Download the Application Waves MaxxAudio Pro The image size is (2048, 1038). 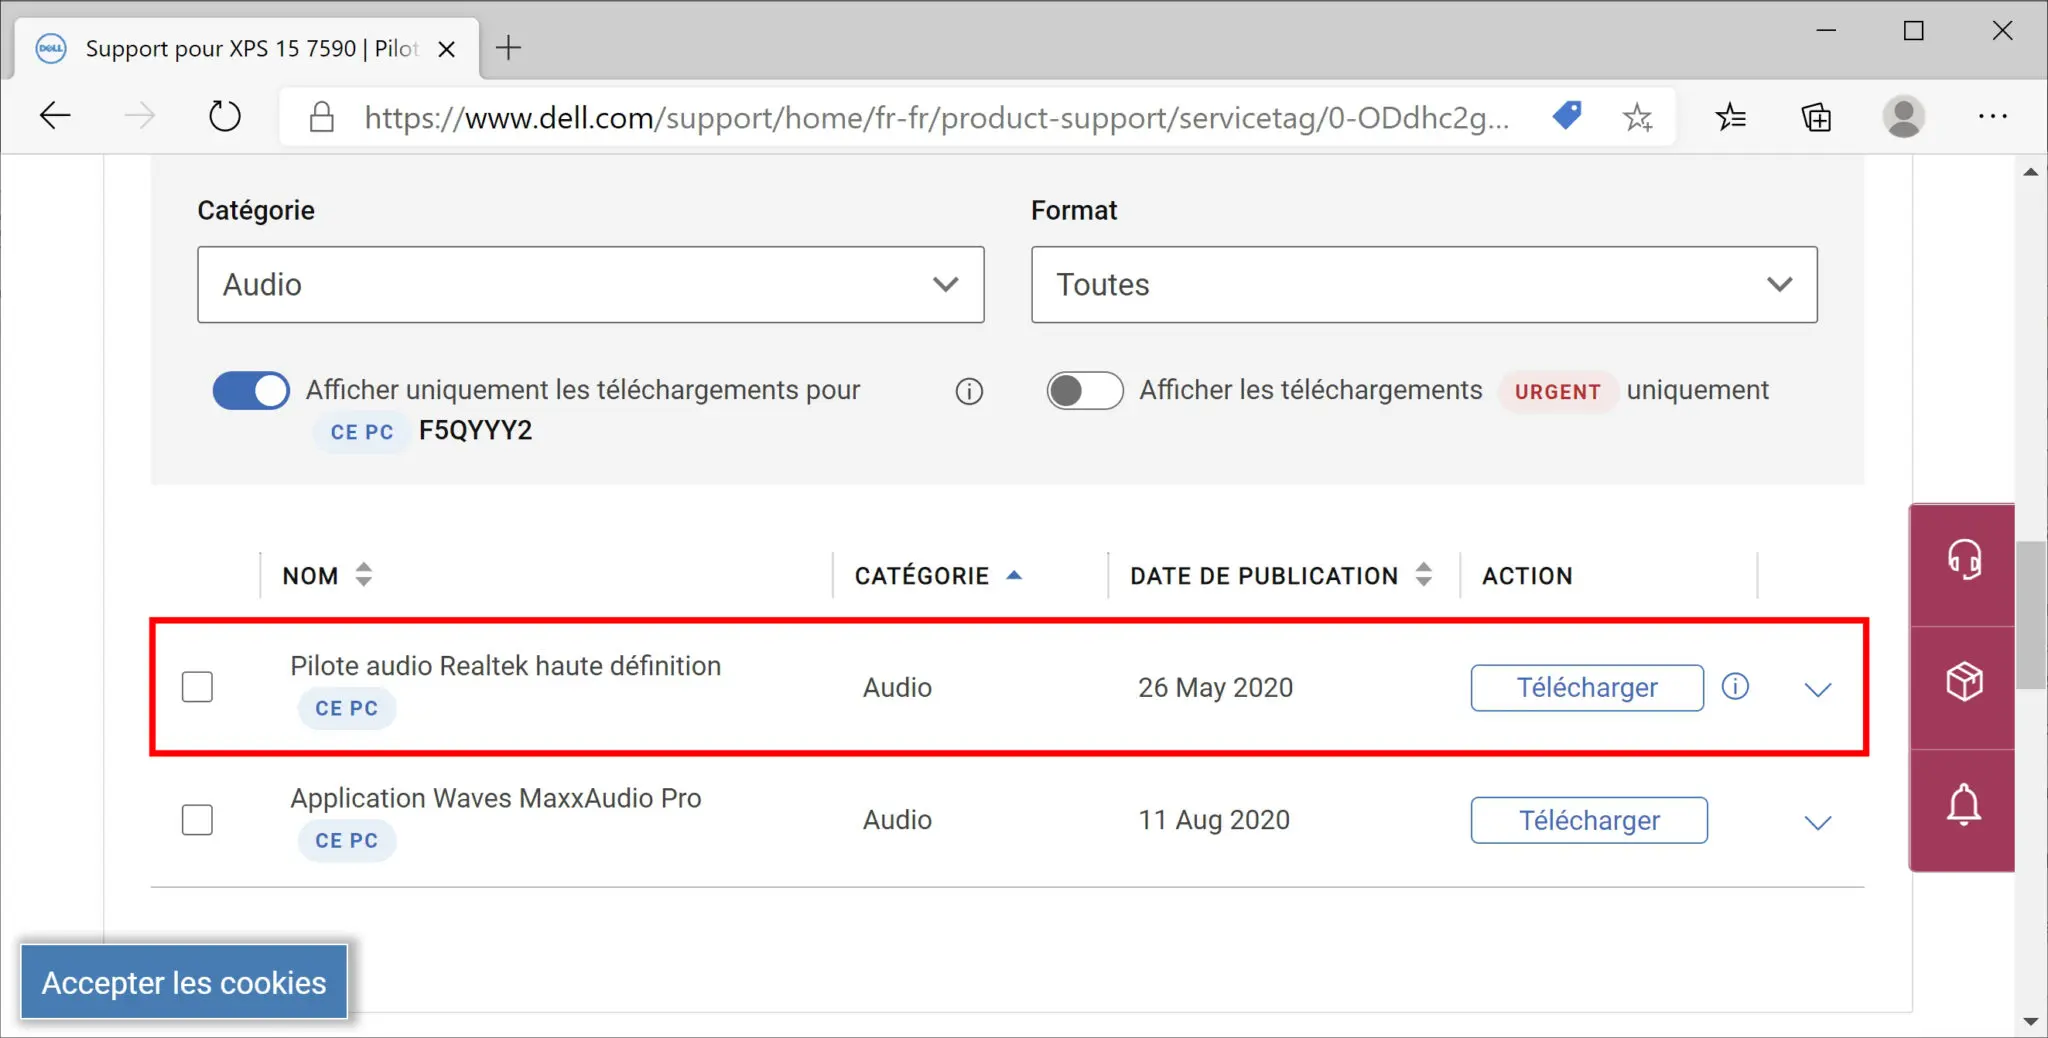(1588, 820)
